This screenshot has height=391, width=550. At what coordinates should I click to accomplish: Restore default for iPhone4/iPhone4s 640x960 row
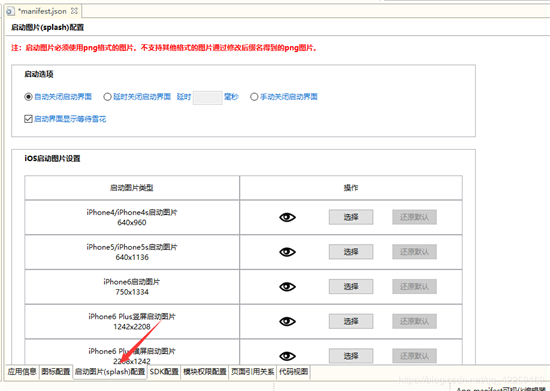click(414, 217)
